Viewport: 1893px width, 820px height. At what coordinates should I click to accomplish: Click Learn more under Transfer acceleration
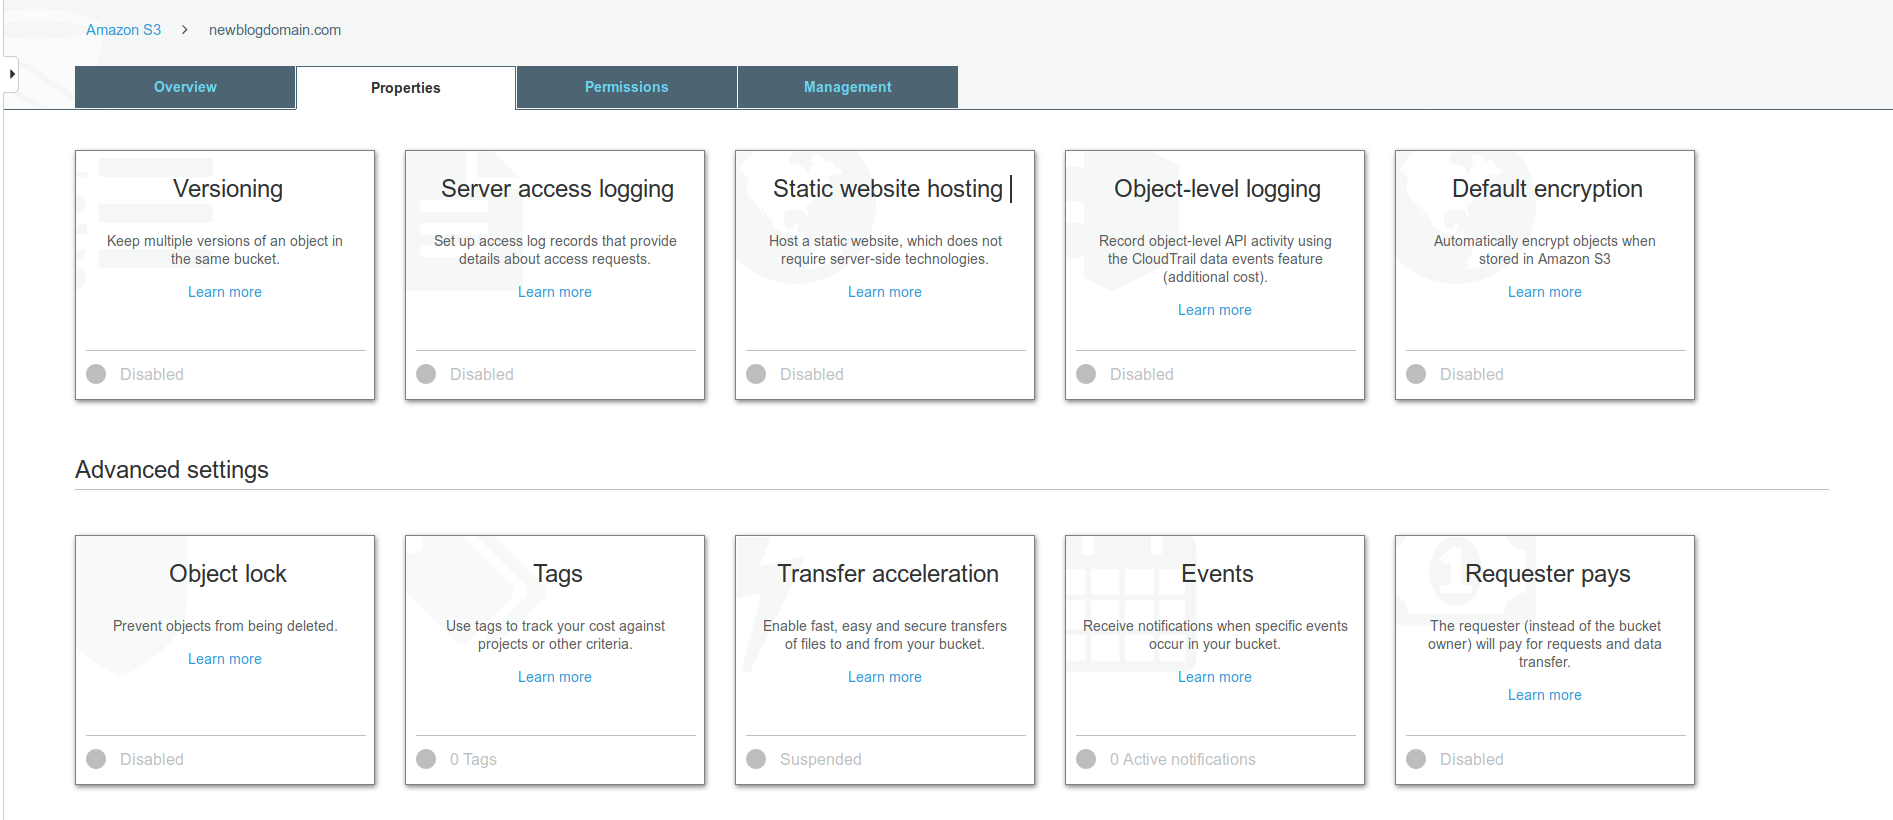pos(885,677)
